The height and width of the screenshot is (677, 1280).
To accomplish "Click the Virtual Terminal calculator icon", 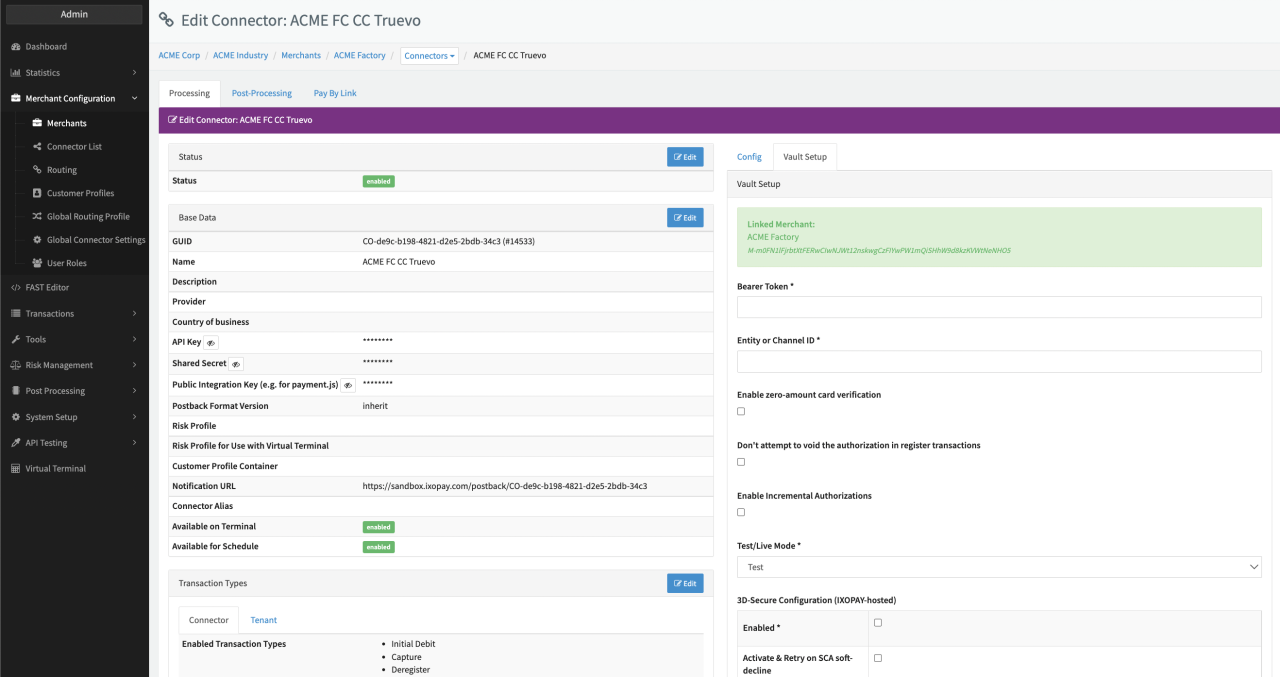I will coord(16,469).
